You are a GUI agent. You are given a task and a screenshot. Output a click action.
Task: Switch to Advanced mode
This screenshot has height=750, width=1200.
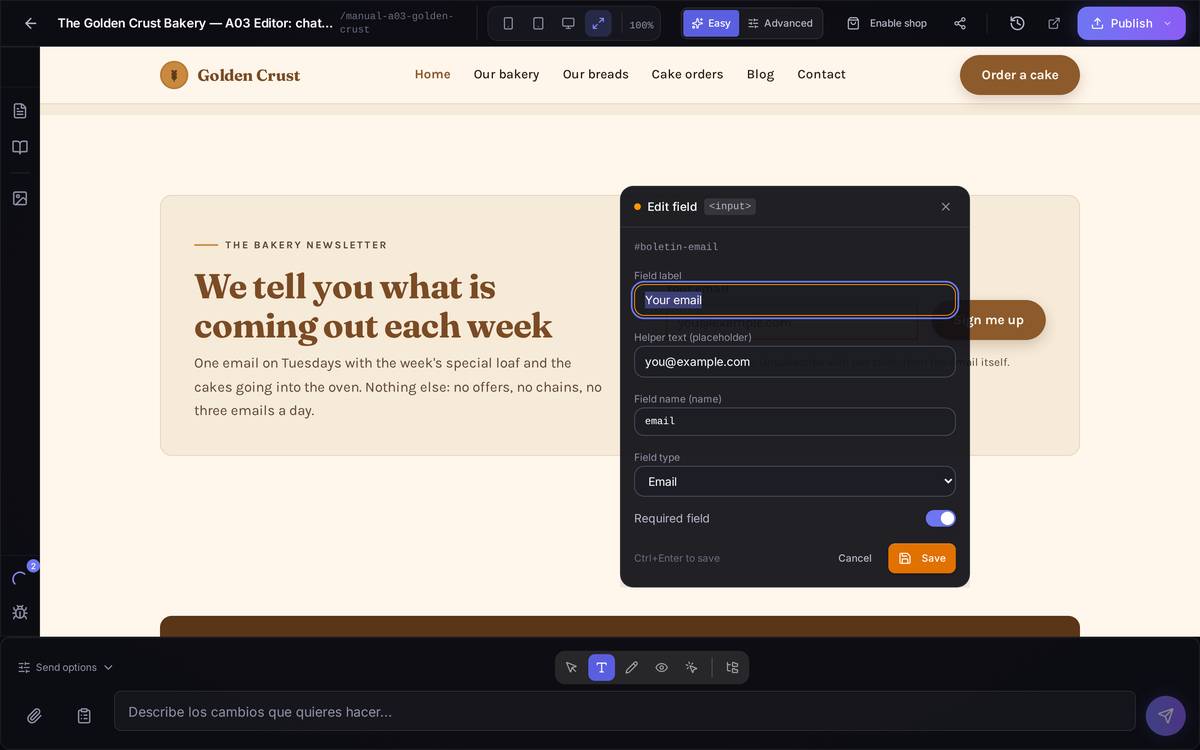point(780,23)
